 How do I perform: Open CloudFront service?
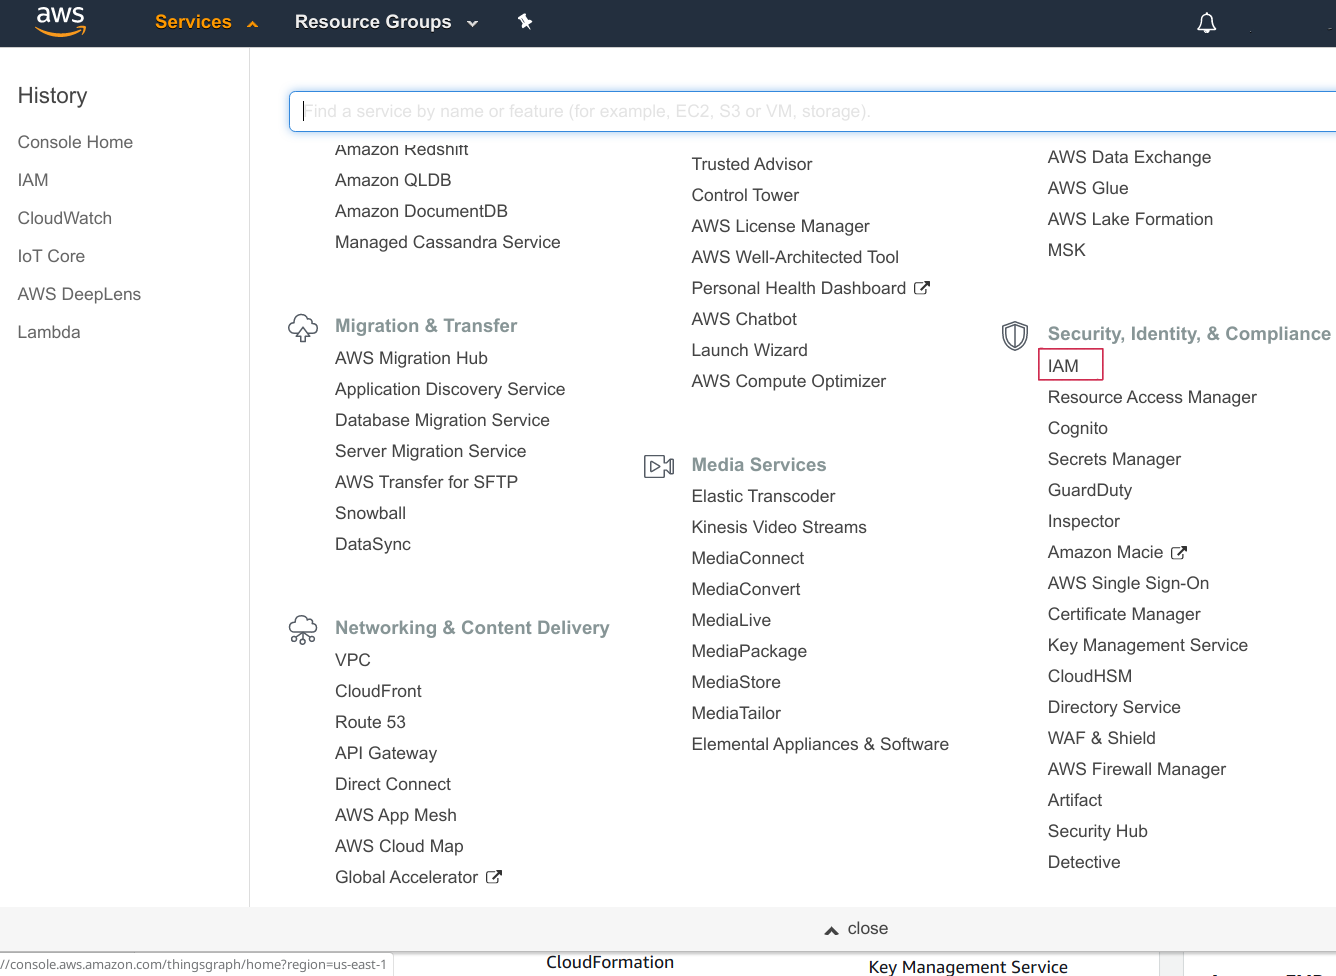point(378,691)
